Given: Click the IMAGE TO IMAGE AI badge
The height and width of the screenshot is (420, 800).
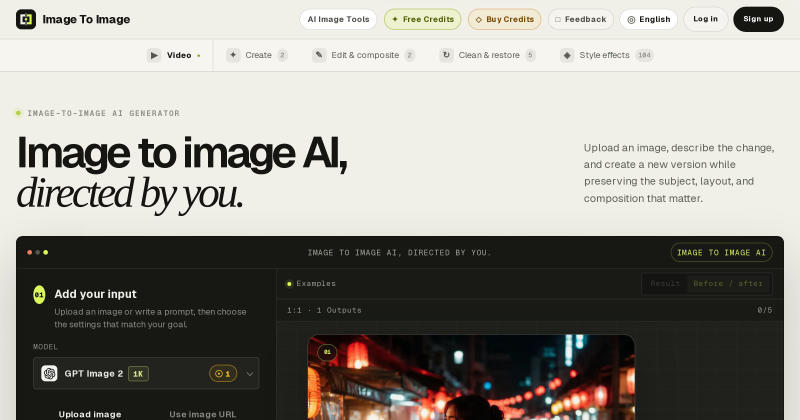Looking at the screenshot, I should click(721, 253).
